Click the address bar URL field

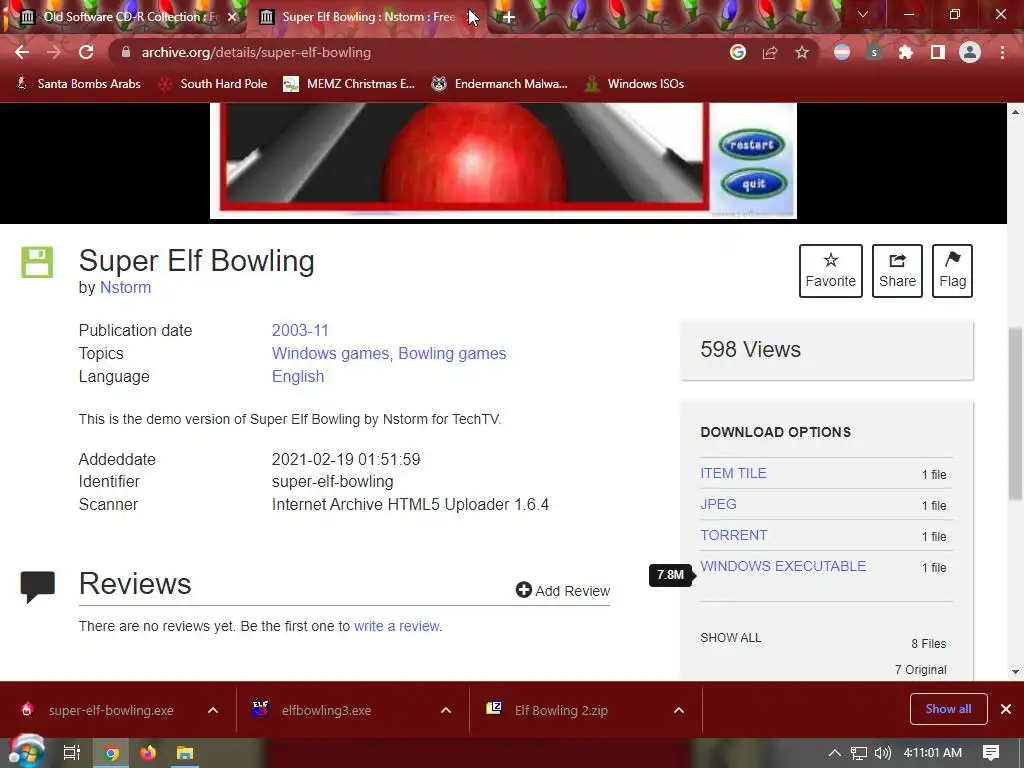tap(418, 52)
